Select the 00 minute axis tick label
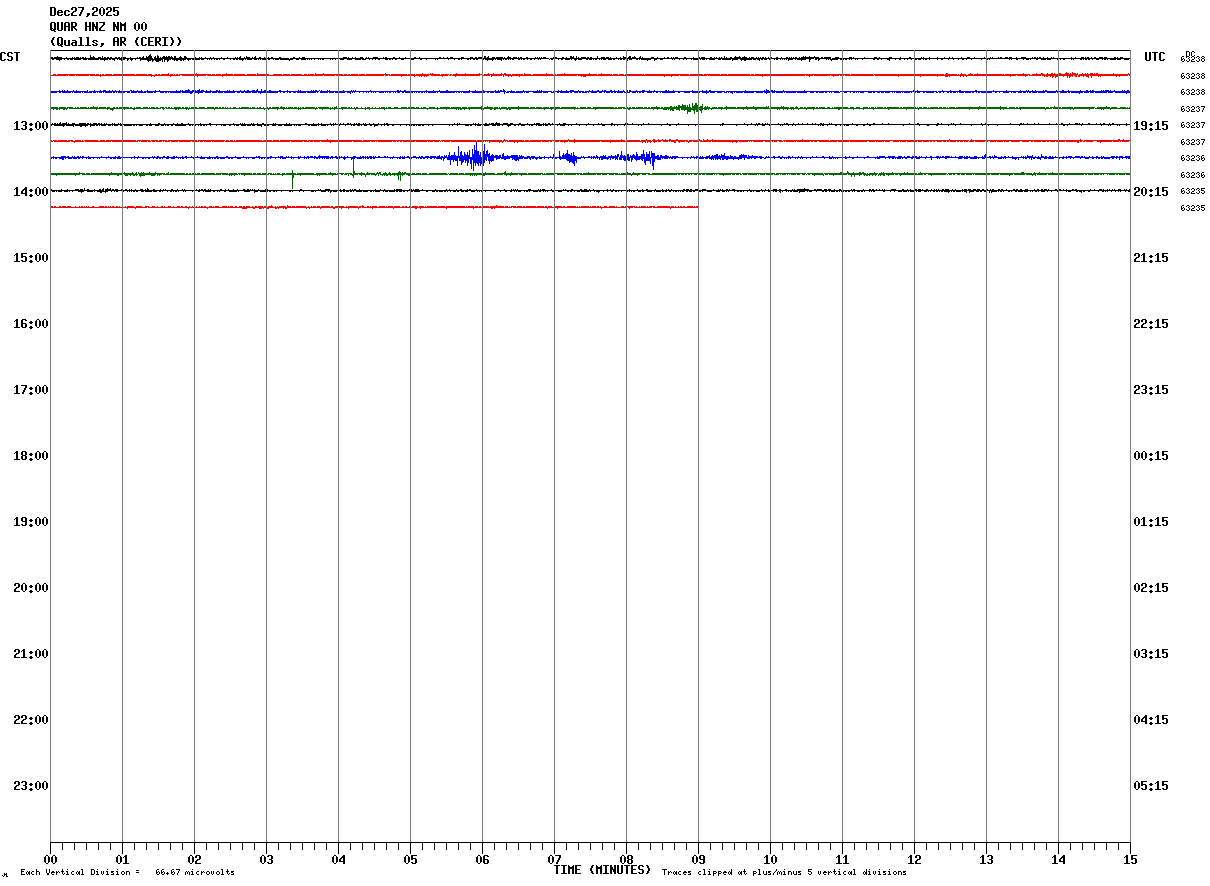Screen dimensions: 1210x886 coord(50,860)
